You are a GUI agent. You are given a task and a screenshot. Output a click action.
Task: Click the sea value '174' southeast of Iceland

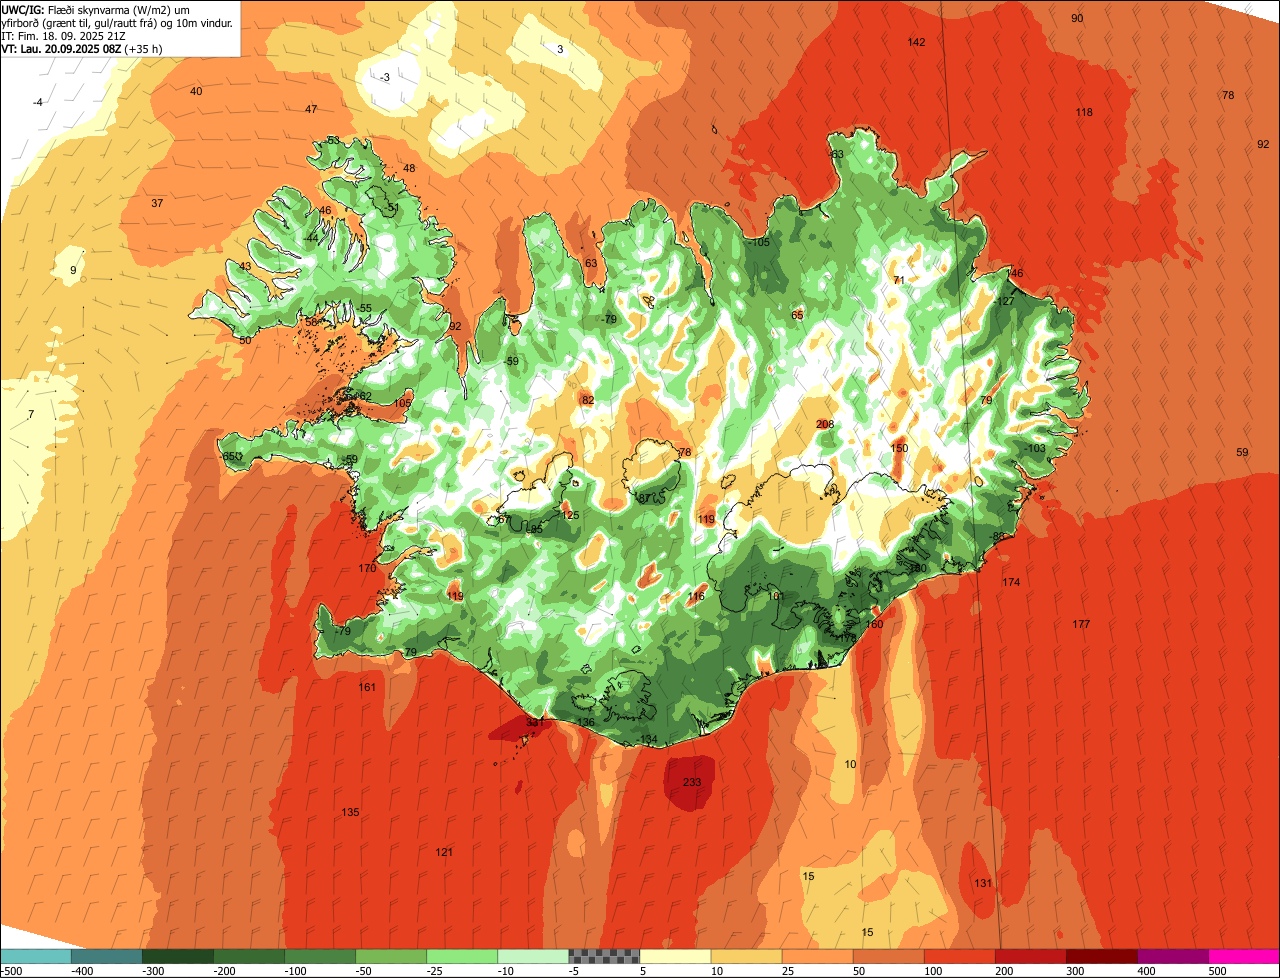(1011, 582)
